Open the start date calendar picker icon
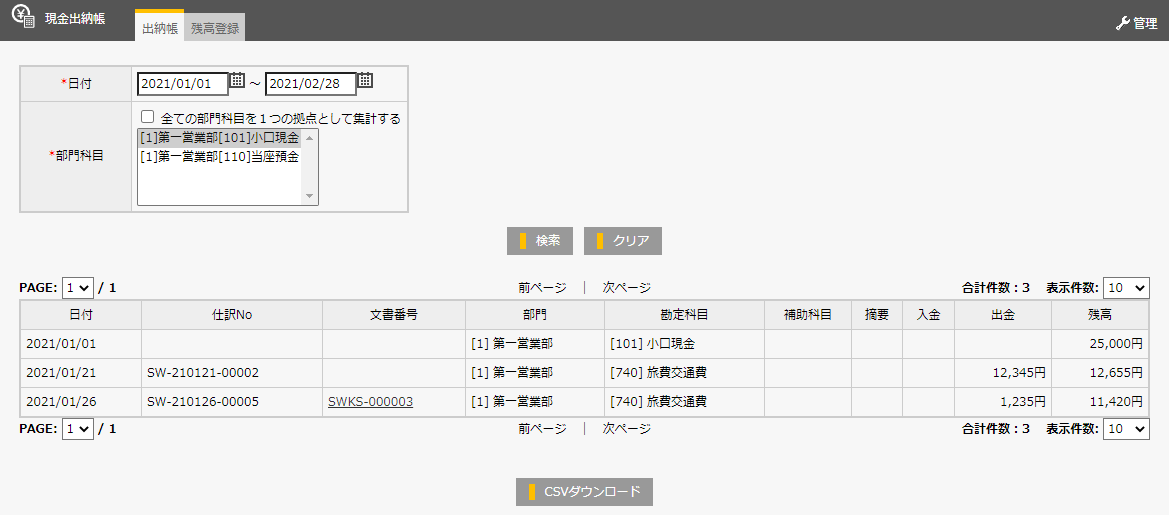 237,80
